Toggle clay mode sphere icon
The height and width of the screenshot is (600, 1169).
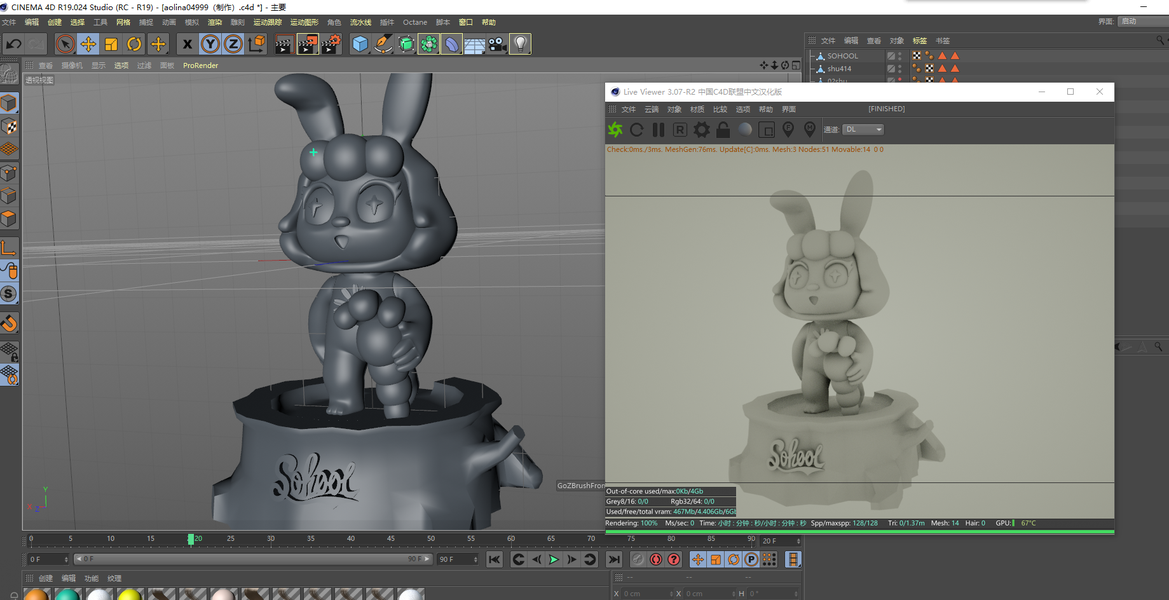tap(745, 130)
